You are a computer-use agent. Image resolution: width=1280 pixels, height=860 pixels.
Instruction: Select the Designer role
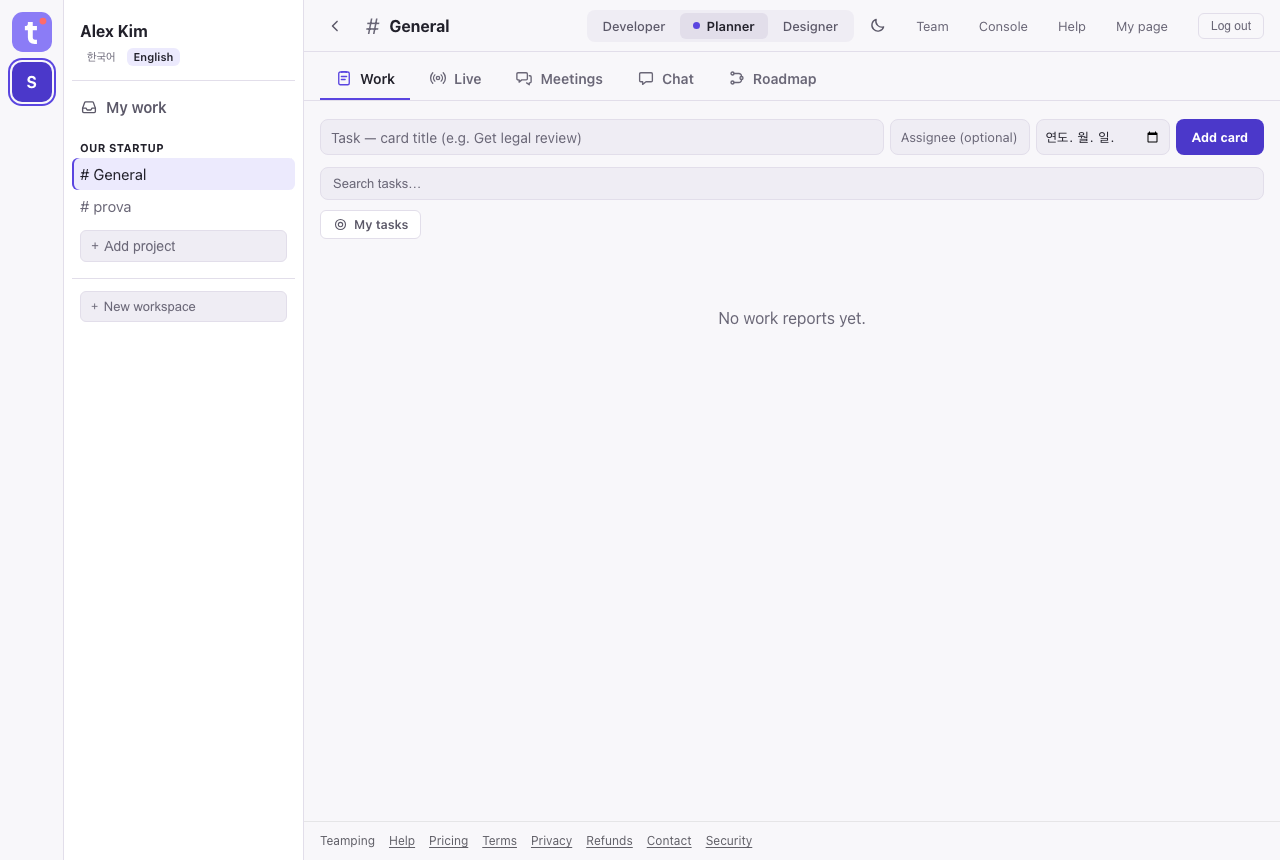[x=810, y=26]
